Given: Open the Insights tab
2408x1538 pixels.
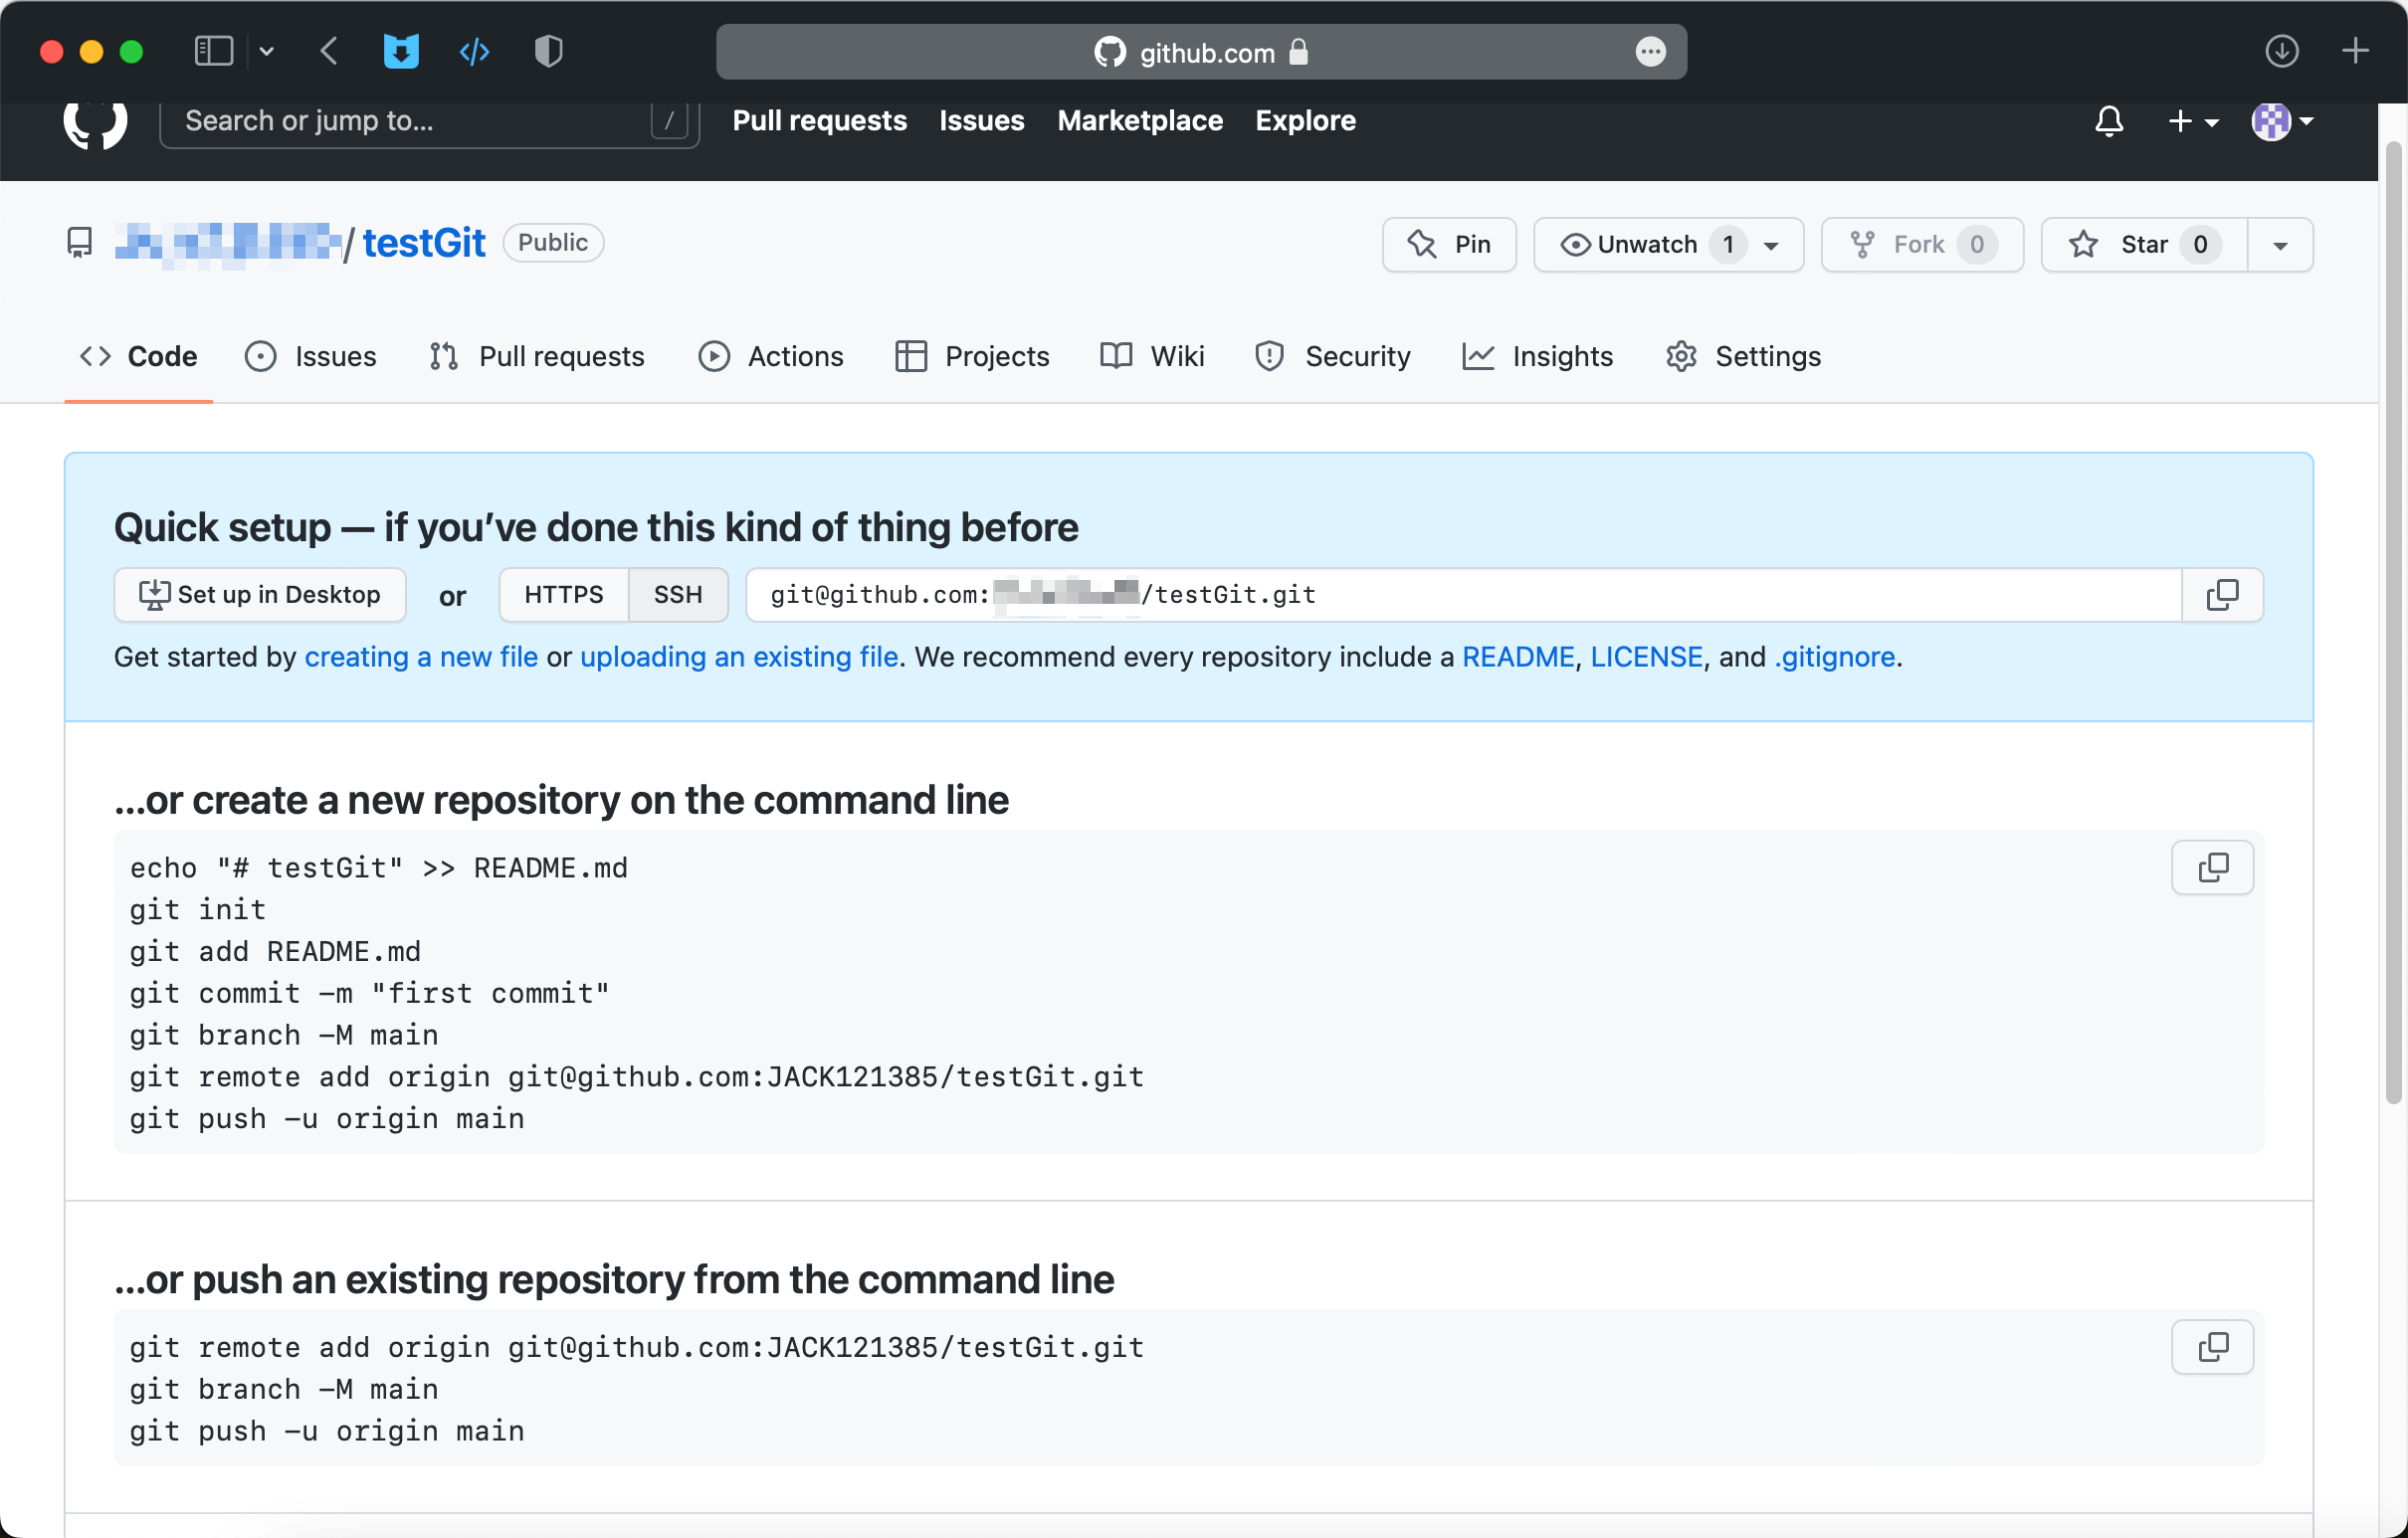Looking at the screenshot, I should point(1537,356).
